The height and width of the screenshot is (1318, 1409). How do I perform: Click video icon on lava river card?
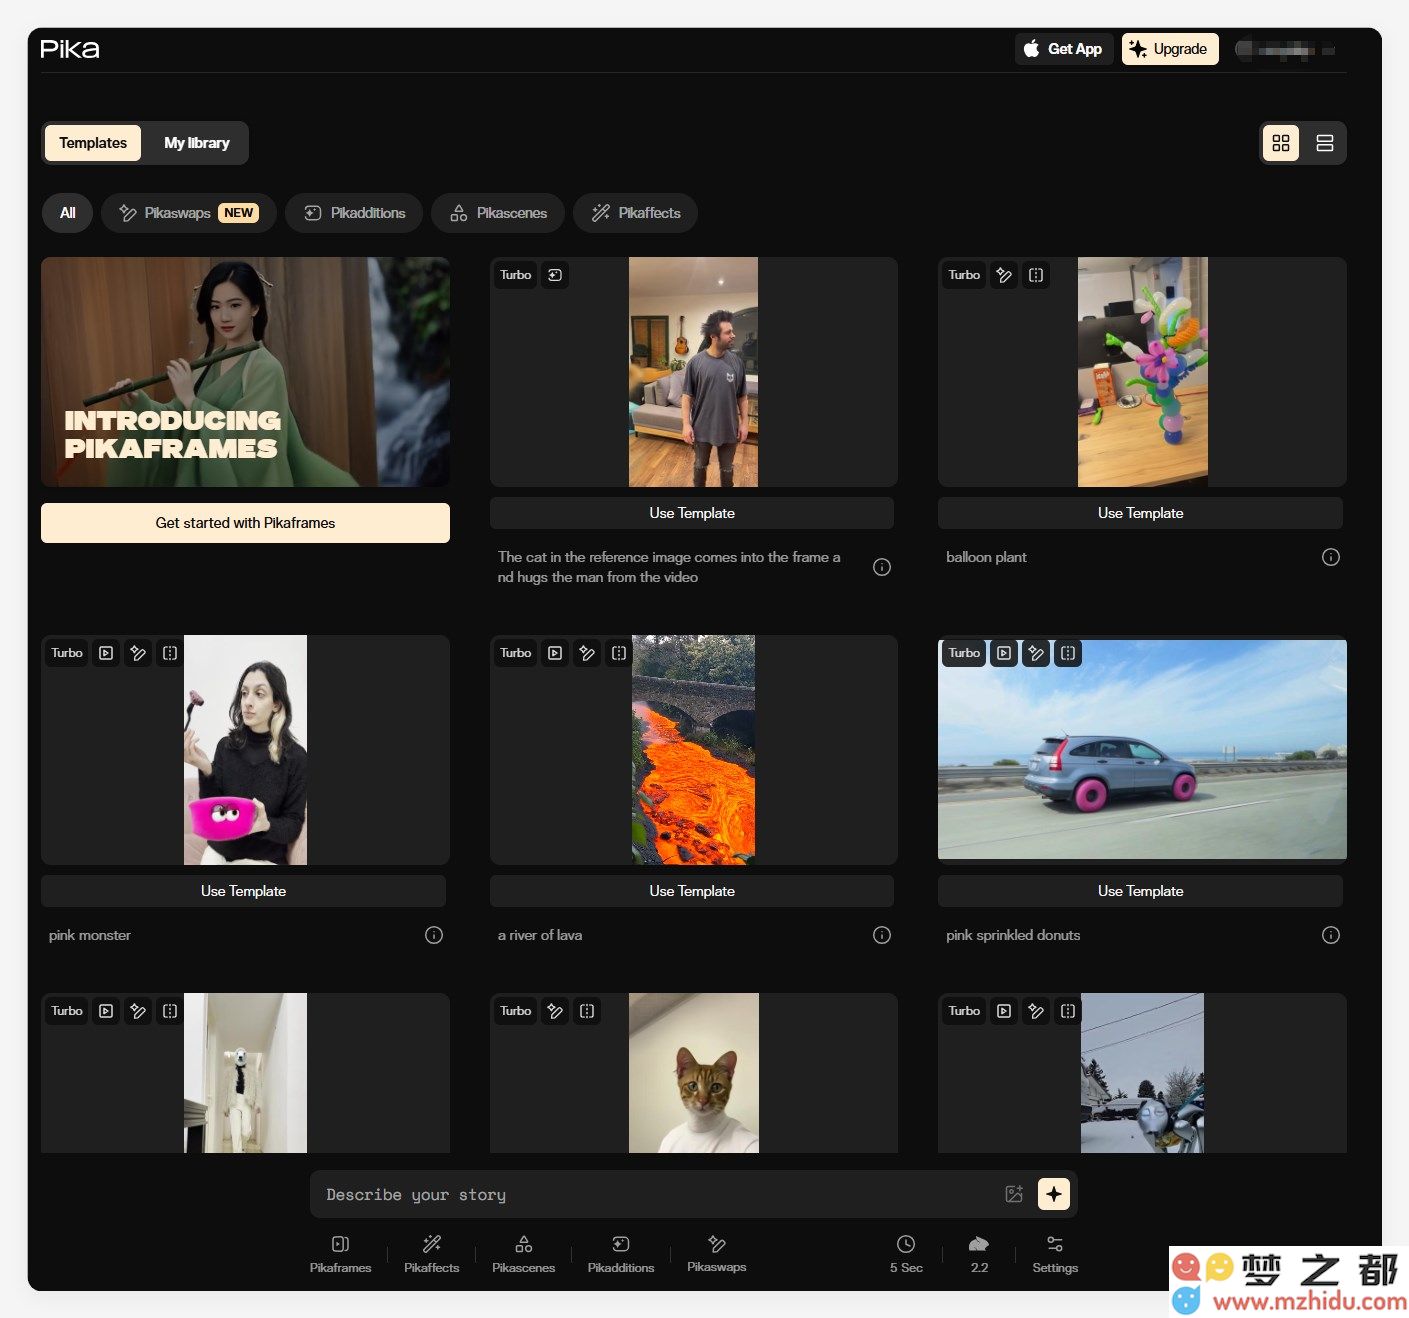tap(555, 653)
